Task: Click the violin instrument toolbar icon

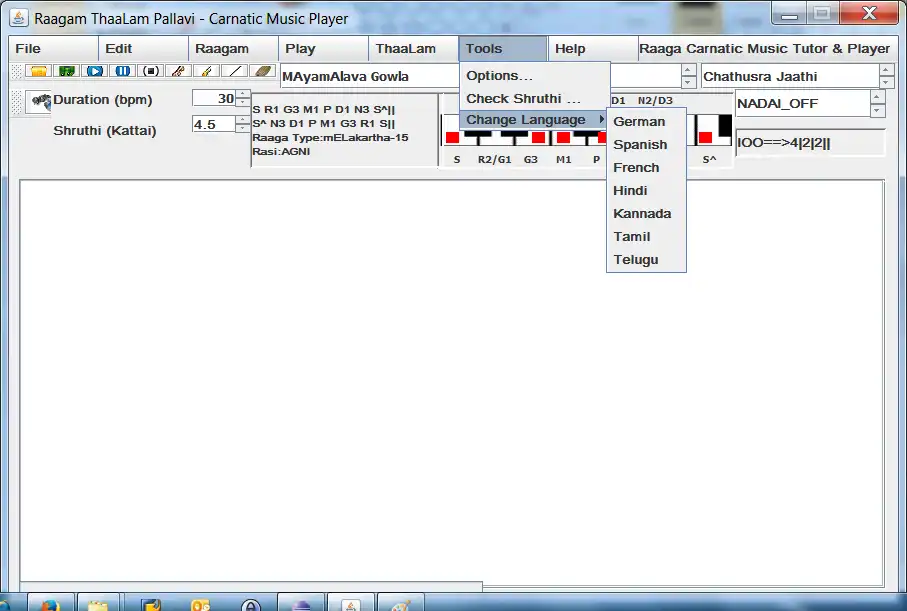Action: tap(178, 71)
